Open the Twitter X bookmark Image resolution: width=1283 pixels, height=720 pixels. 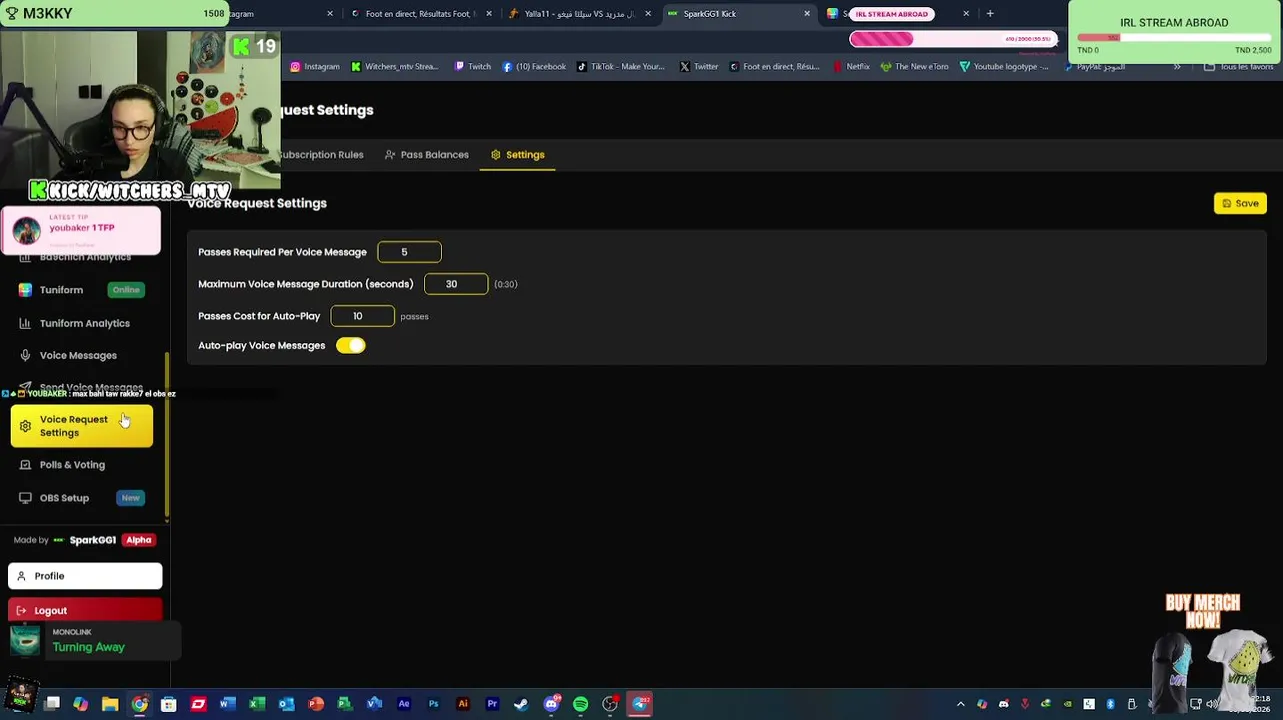[x=699, y=67]
